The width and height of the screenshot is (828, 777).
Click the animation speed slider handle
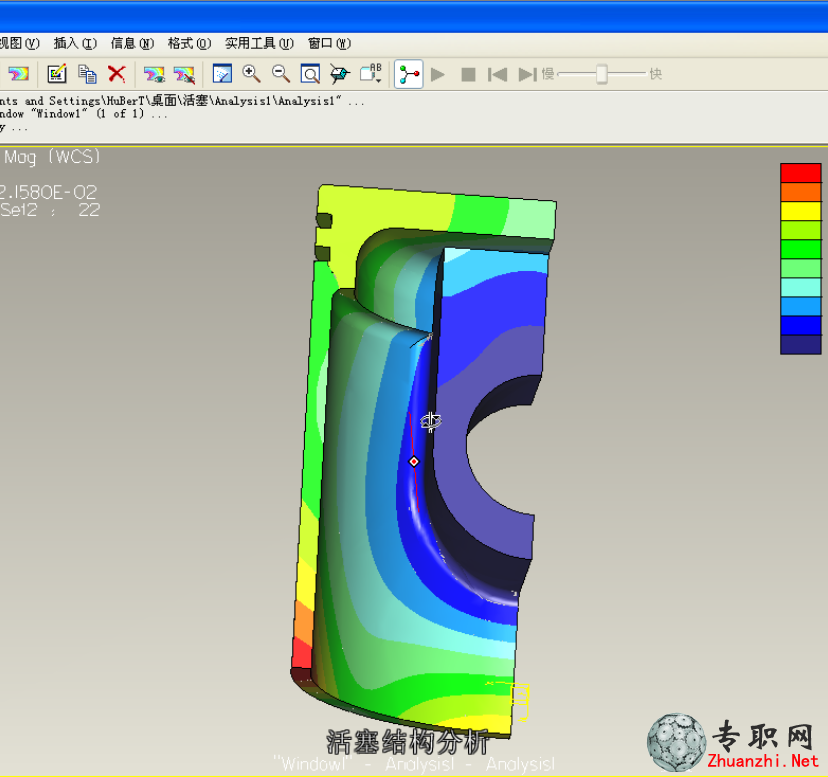pos(601,74)
